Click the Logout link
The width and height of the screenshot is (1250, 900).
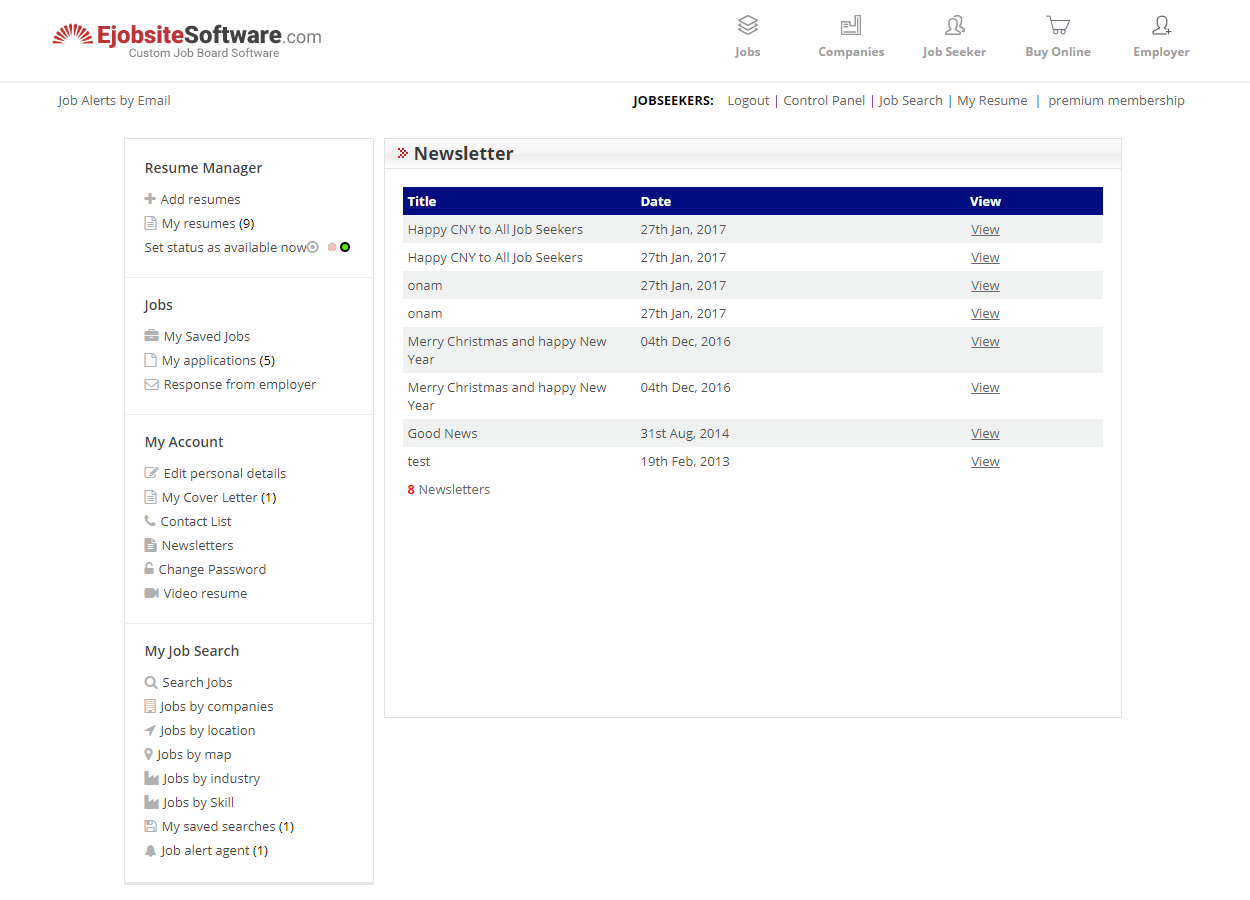pos(748,100)
